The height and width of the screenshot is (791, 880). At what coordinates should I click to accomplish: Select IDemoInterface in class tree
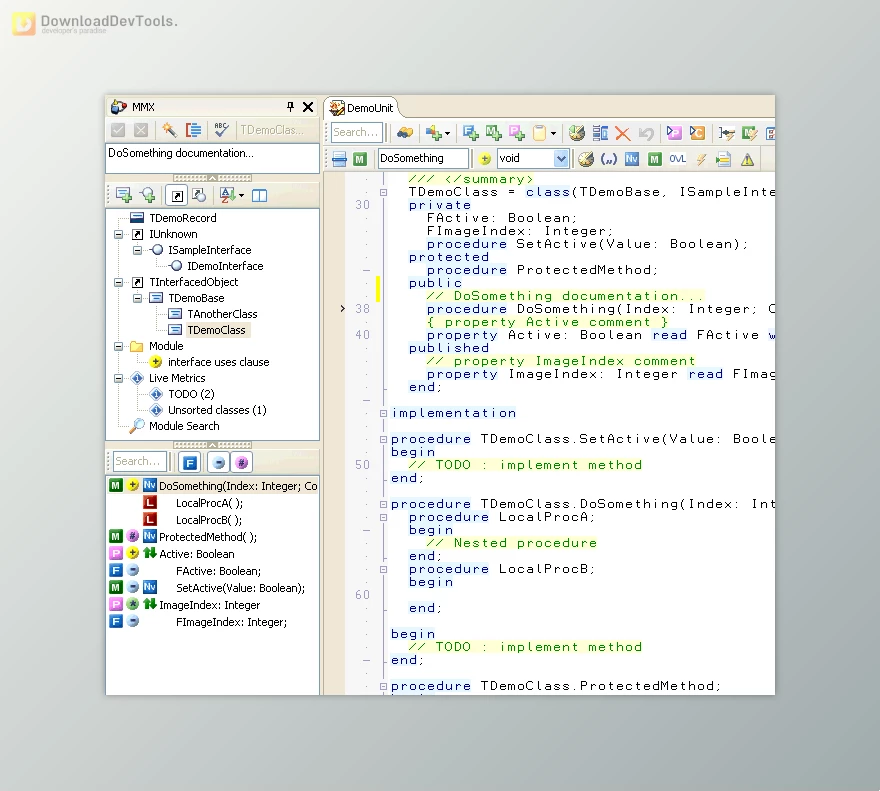click(x=225, y=266)
